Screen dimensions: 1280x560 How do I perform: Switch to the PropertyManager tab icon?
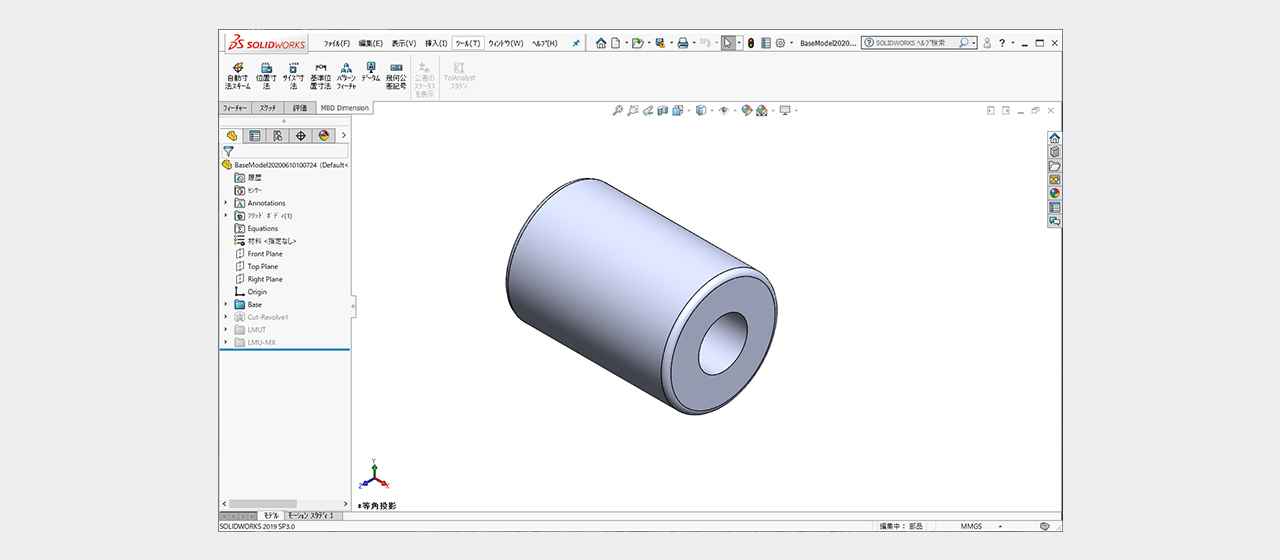pyautogui.click(x=254, y=136)
